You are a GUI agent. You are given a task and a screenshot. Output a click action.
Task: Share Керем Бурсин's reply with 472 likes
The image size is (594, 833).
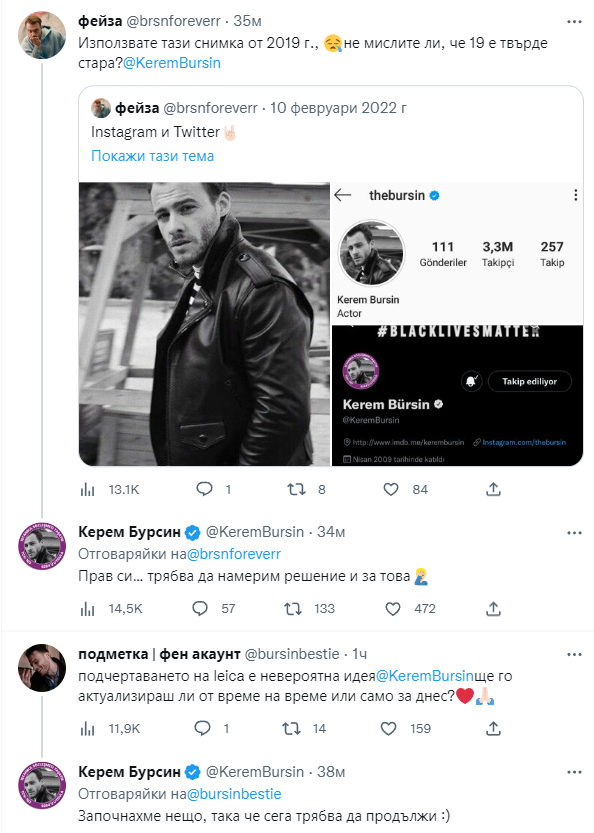[x=494, y=608]
